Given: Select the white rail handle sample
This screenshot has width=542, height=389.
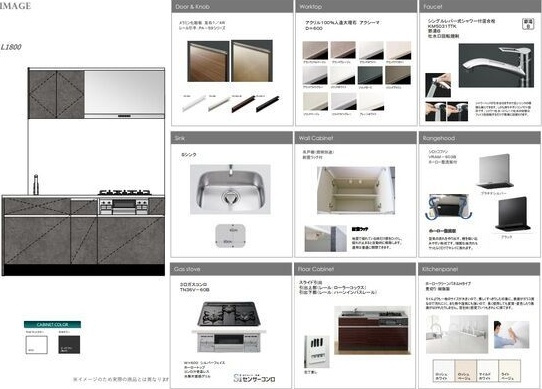Looking at the screenshot, I should point(194,103).
